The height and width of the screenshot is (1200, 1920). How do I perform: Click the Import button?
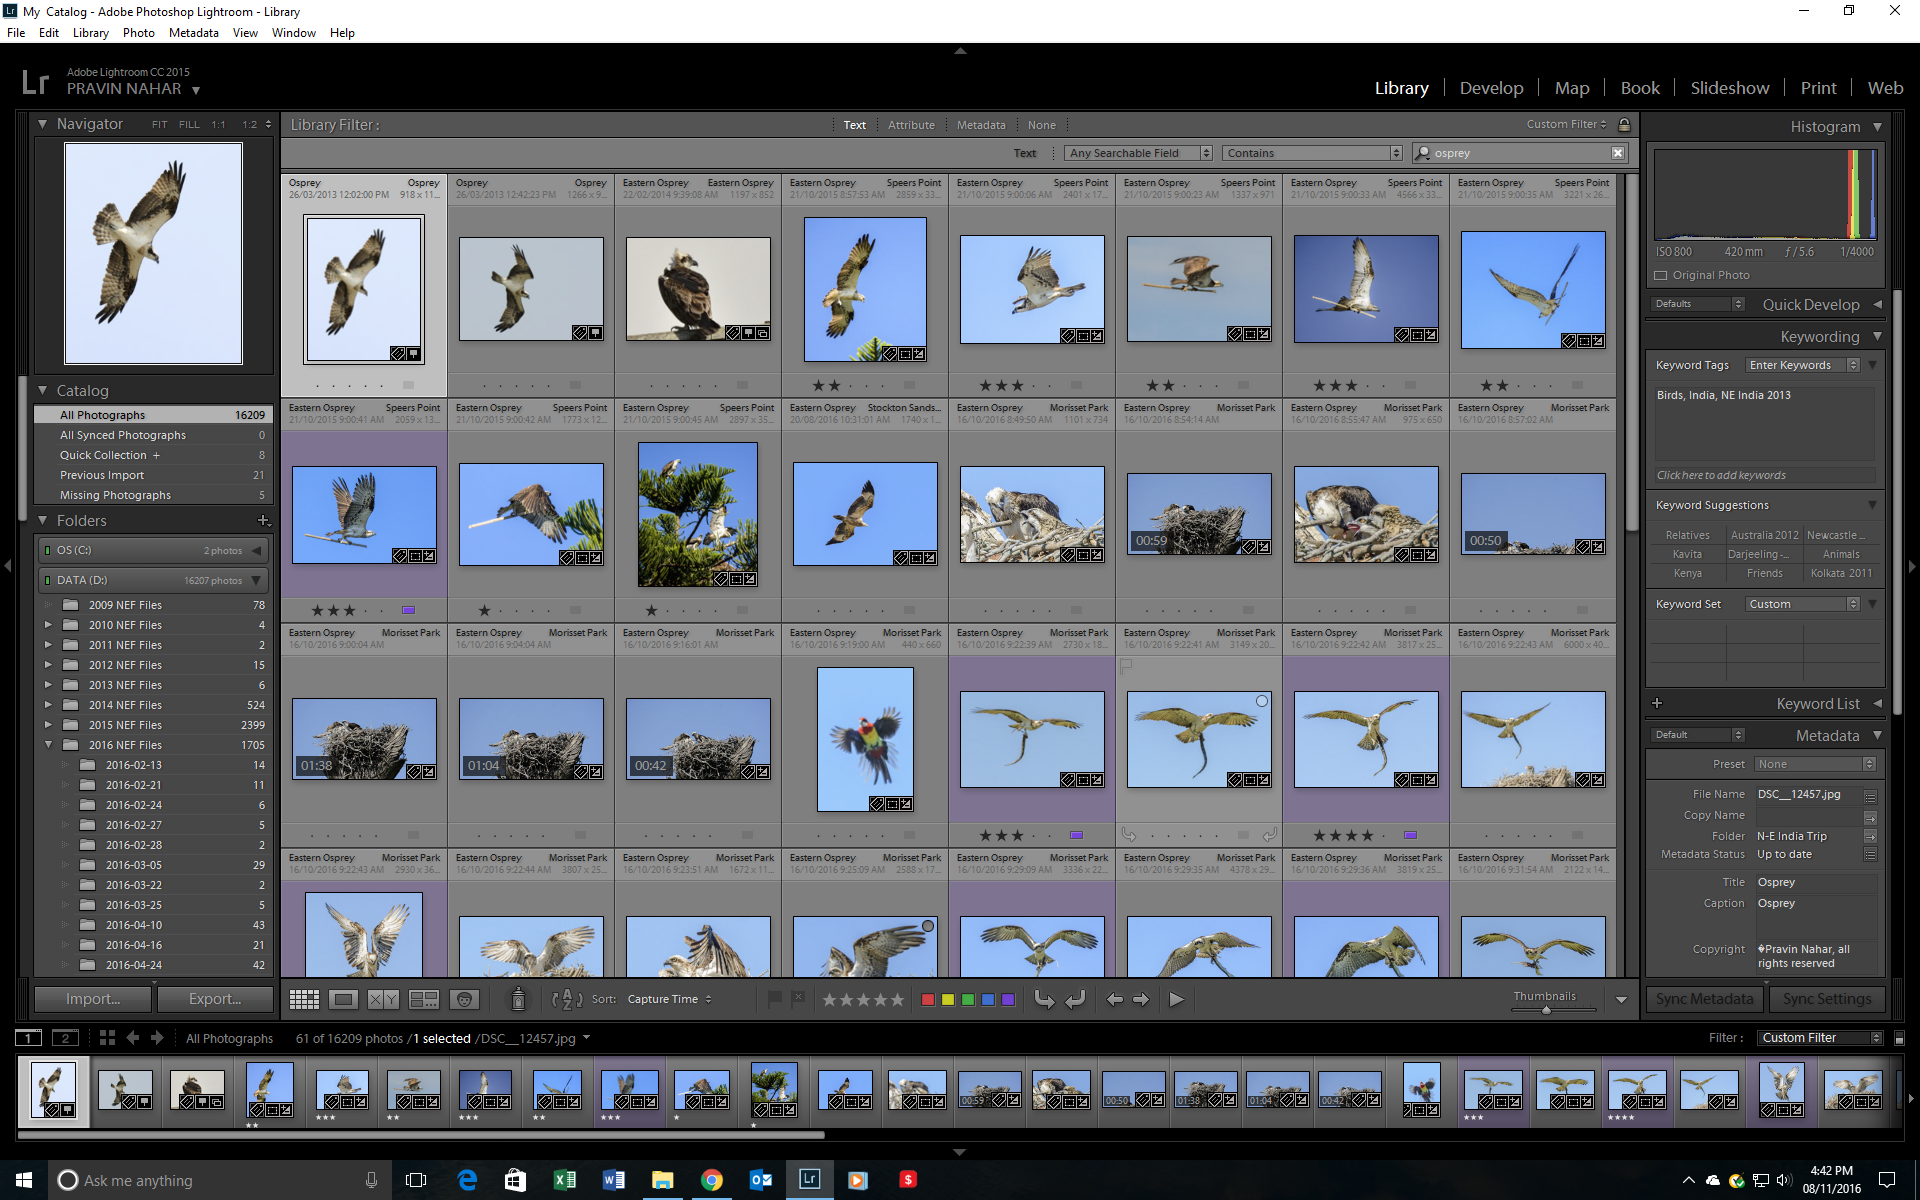93,999
